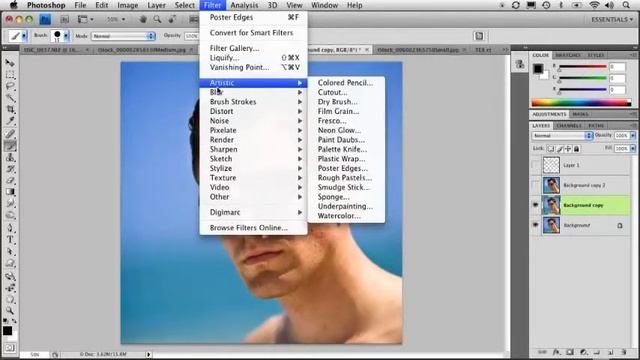Click Launch Bridge icon in application bar

[x=45, y=19]
